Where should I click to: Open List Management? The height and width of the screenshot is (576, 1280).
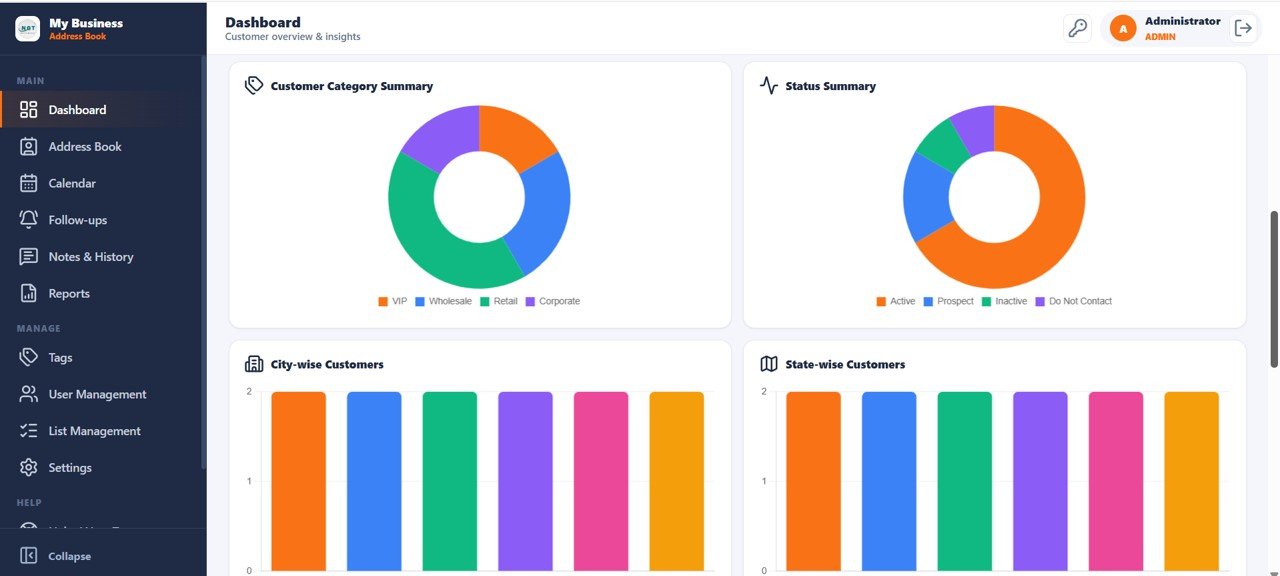coord(102,431)
